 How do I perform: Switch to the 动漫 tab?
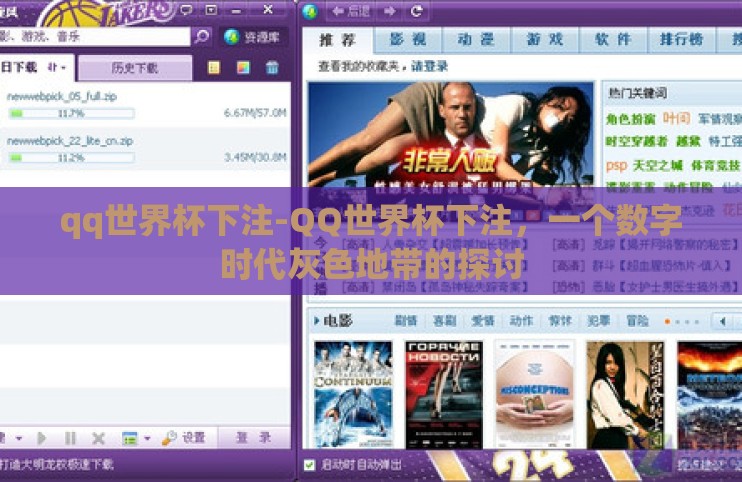pyautogui.click(x=476, y=40)
